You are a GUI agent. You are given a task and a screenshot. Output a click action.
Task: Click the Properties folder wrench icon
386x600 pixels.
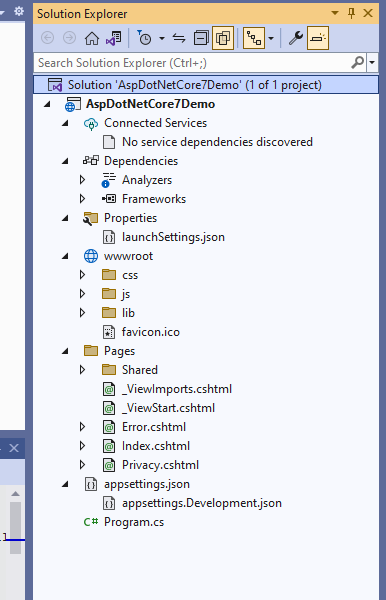pyautogui.click(x=91, y=218)
